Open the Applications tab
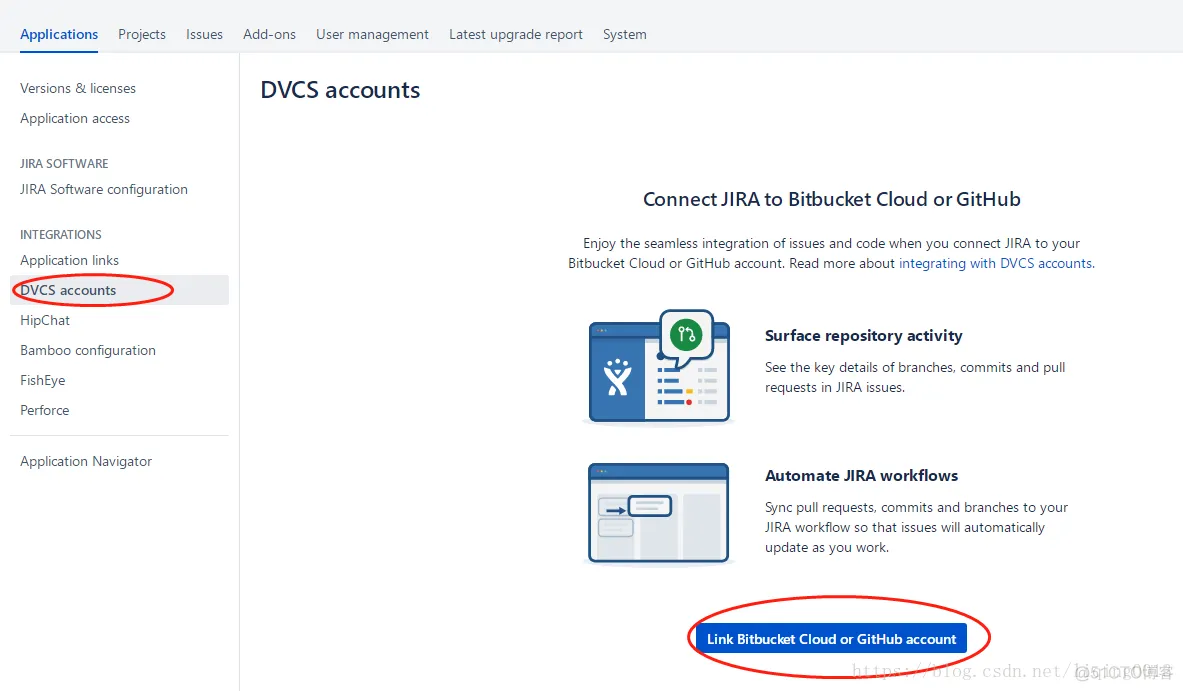Image resolution: width=1183 pixels, height=691 pixels. [x=59, y=34]
